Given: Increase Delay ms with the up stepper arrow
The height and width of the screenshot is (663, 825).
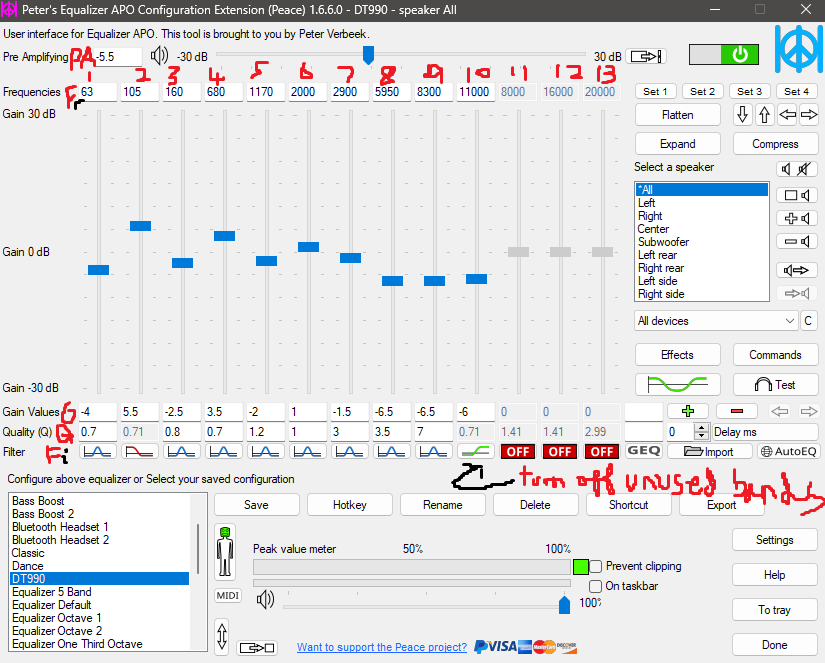Looking at the screenshot, I should [x=701, y=427].
